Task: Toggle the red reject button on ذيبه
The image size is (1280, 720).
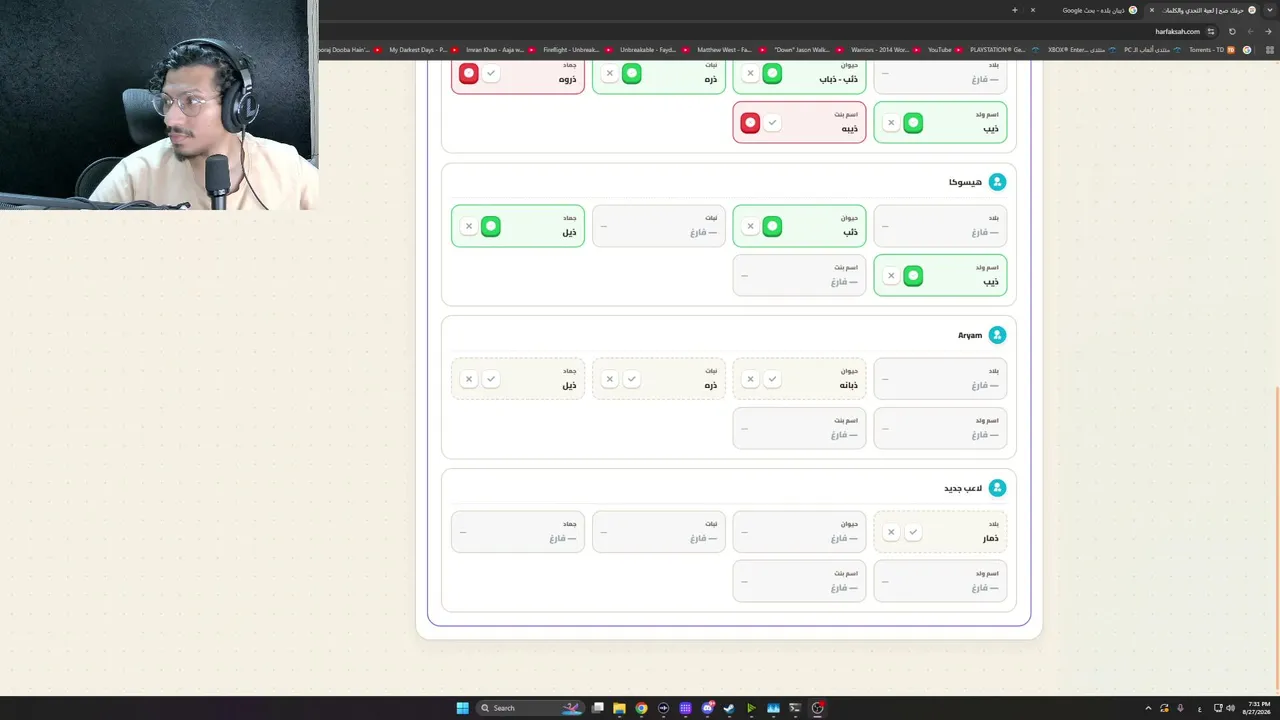Action: click(750, 122)
